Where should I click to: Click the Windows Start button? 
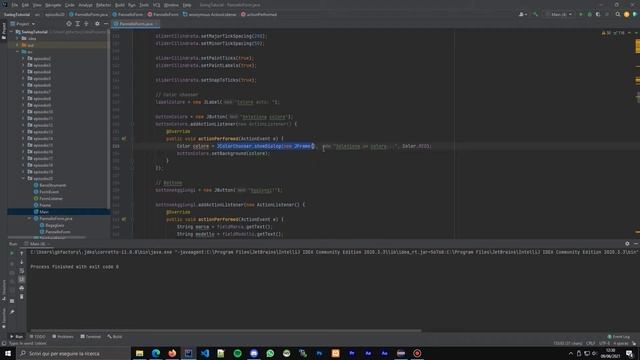click(x=8, y=353)
